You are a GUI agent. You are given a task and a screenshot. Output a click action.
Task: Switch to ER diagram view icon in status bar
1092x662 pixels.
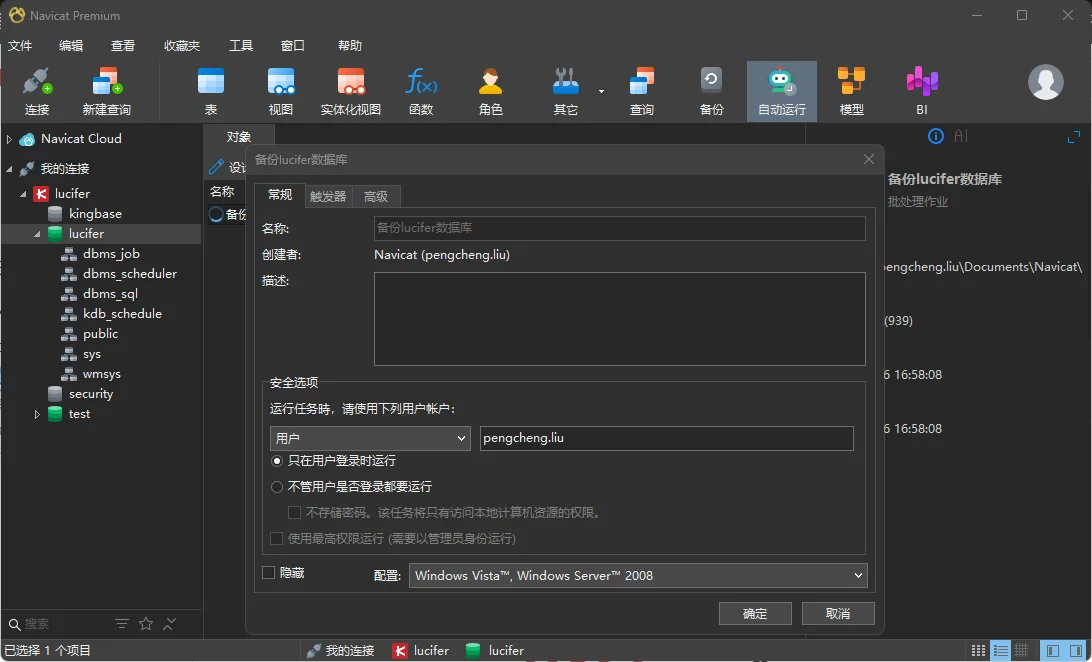[x=1021, y=650]
